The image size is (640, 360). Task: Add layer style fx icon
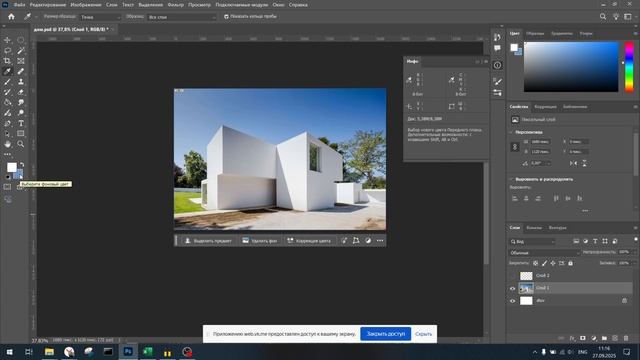pos(572,338)
